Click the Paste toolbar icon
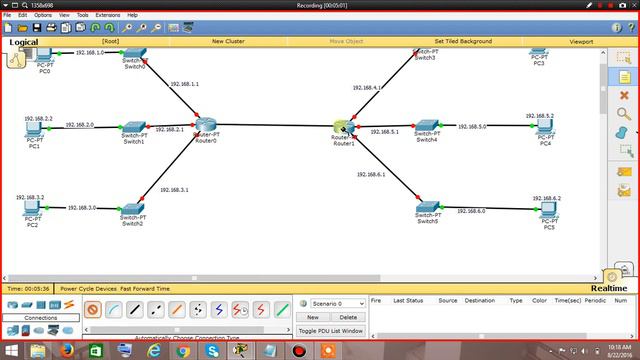 [x=80, y=28]
